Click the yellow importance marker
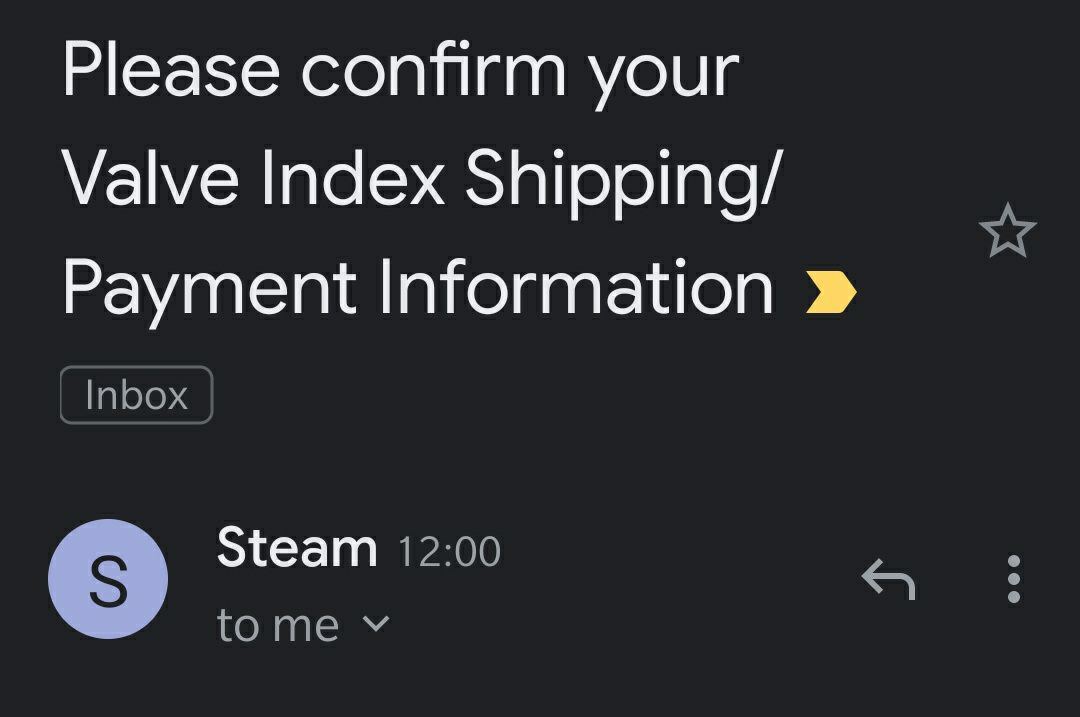The image size is (1080, 717). 831,292
